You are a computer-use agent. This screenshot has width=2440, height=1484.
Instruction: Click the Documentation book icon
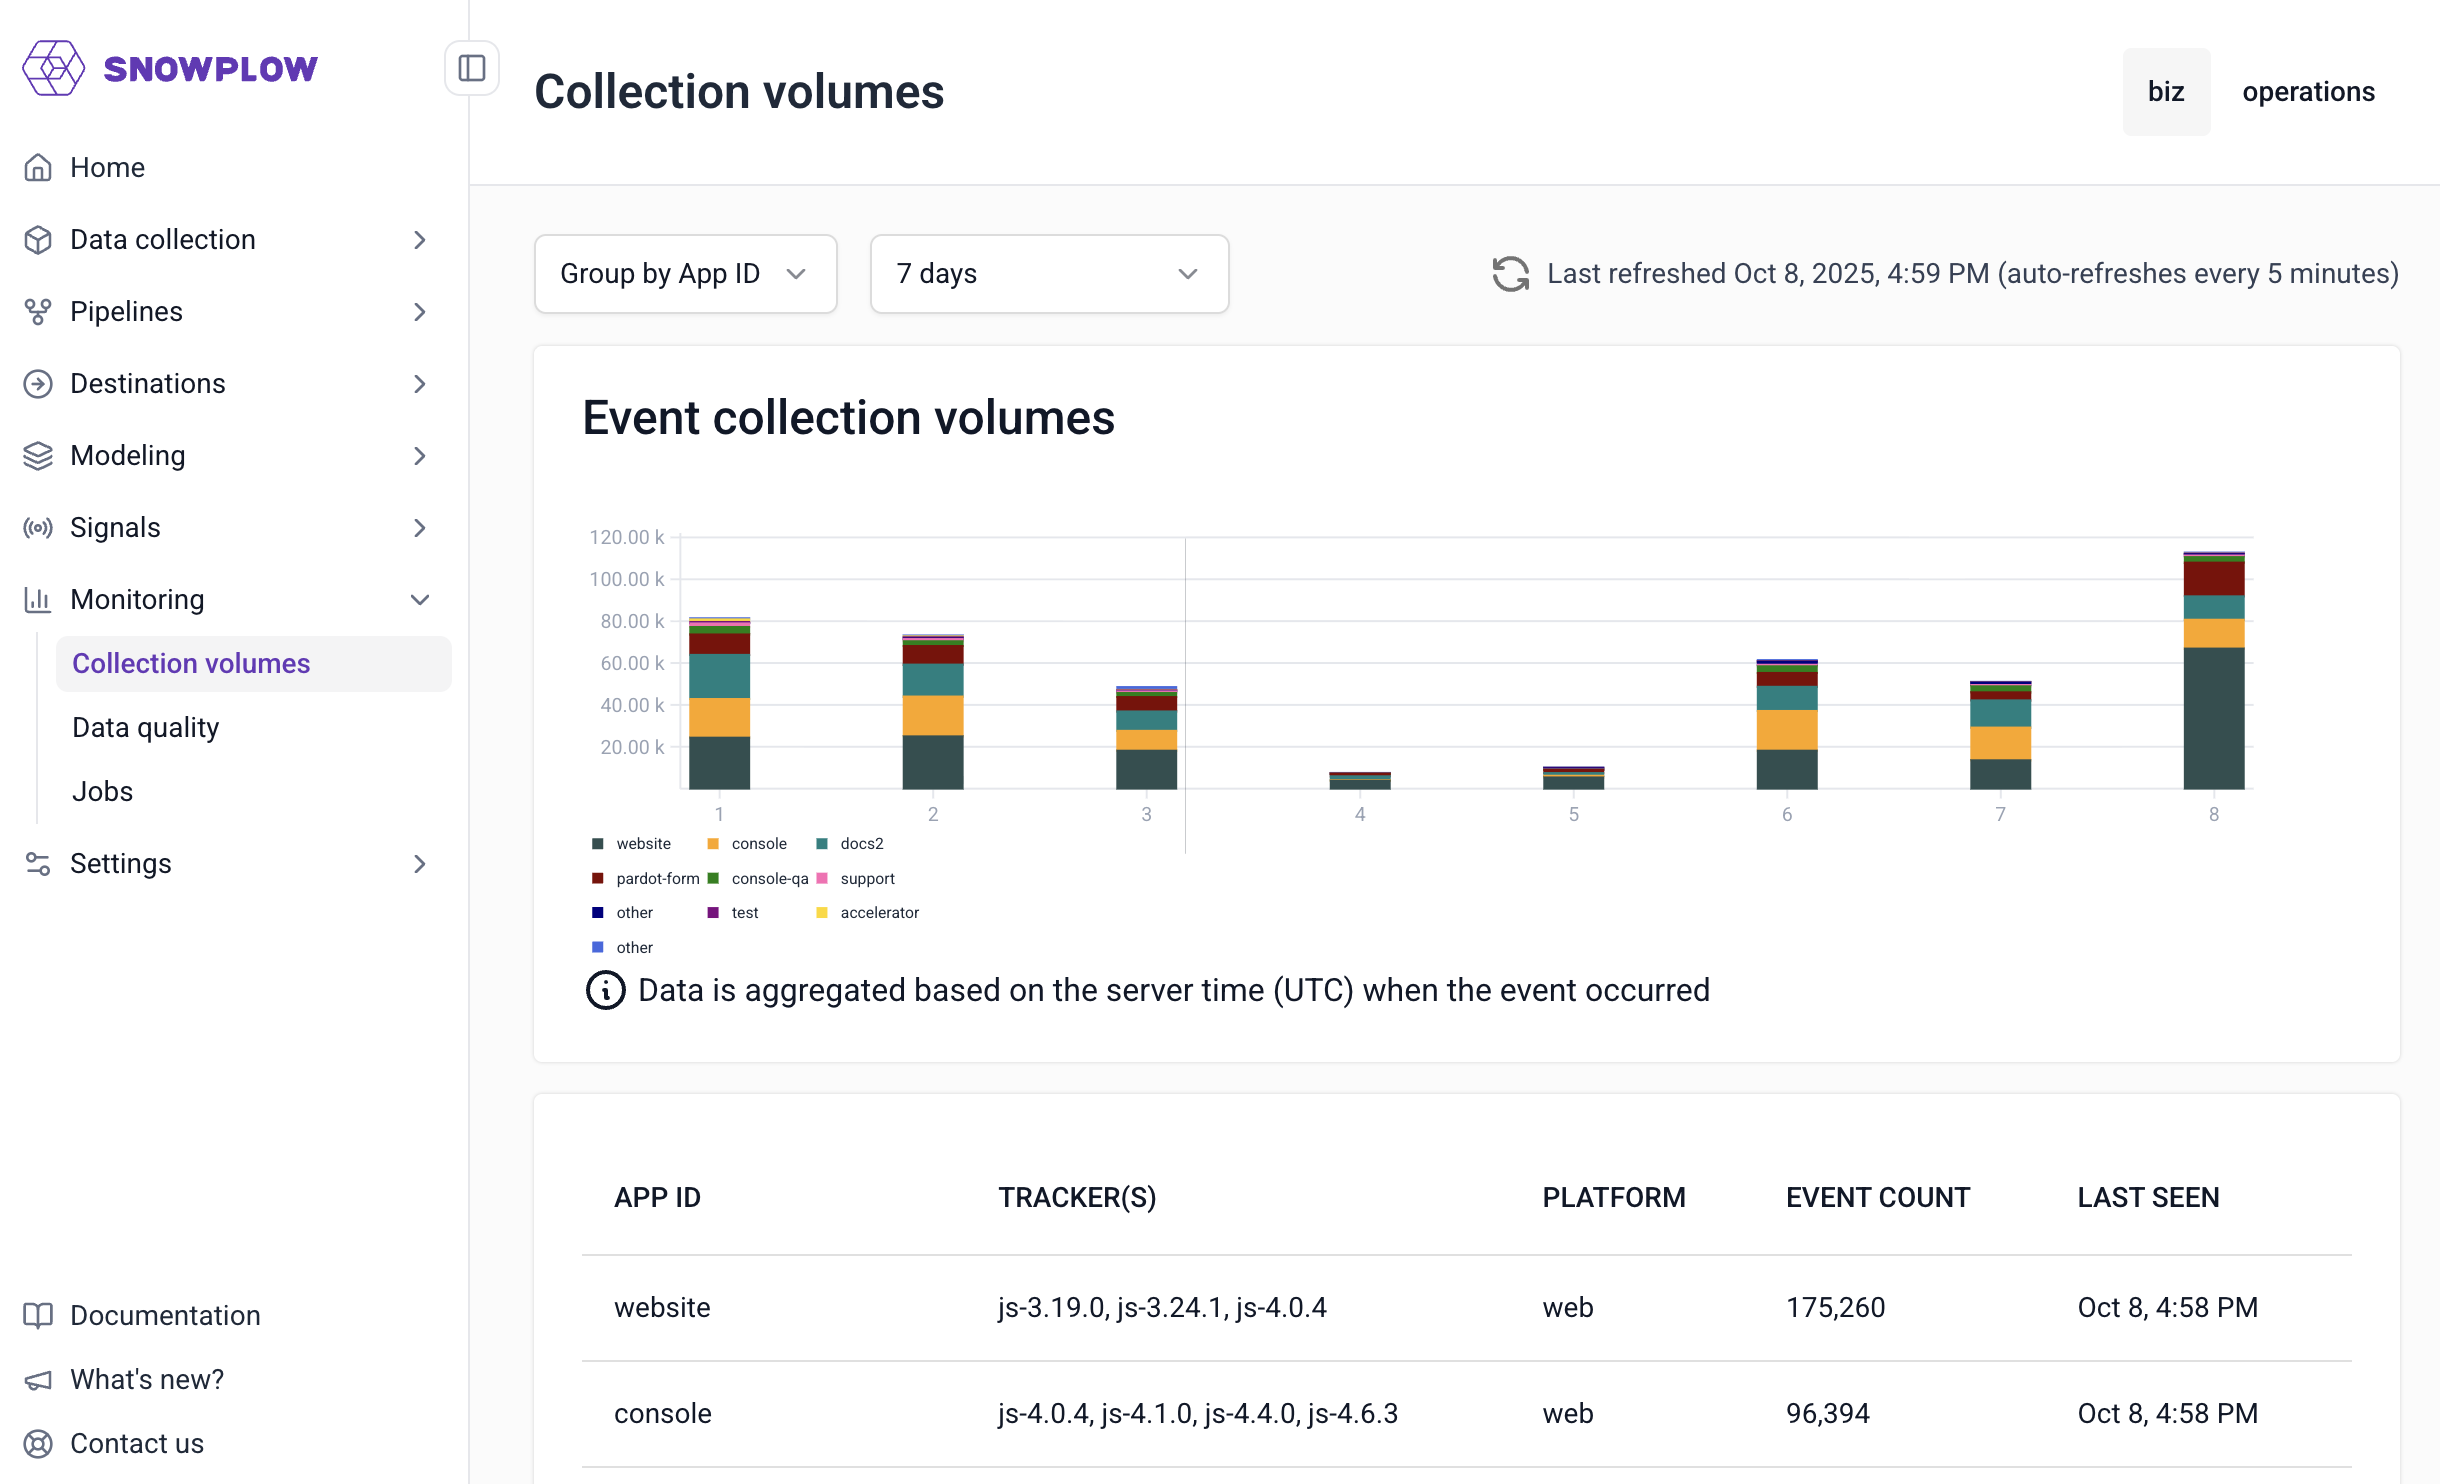[38, 1315]
